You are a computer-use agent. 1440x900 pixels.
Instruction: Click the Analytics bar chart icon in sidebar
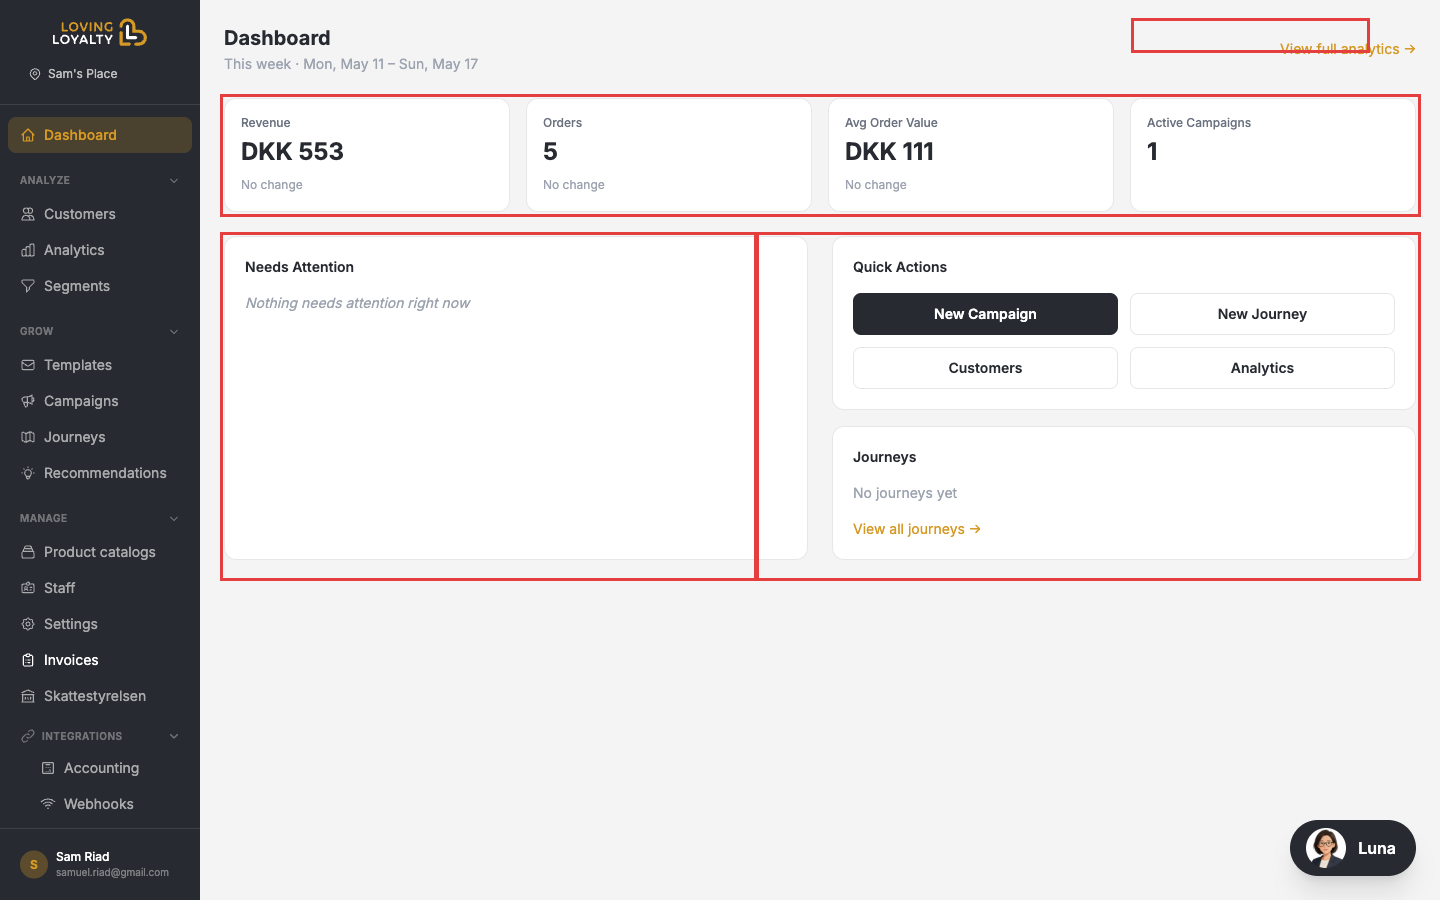(x=28, y=250)
